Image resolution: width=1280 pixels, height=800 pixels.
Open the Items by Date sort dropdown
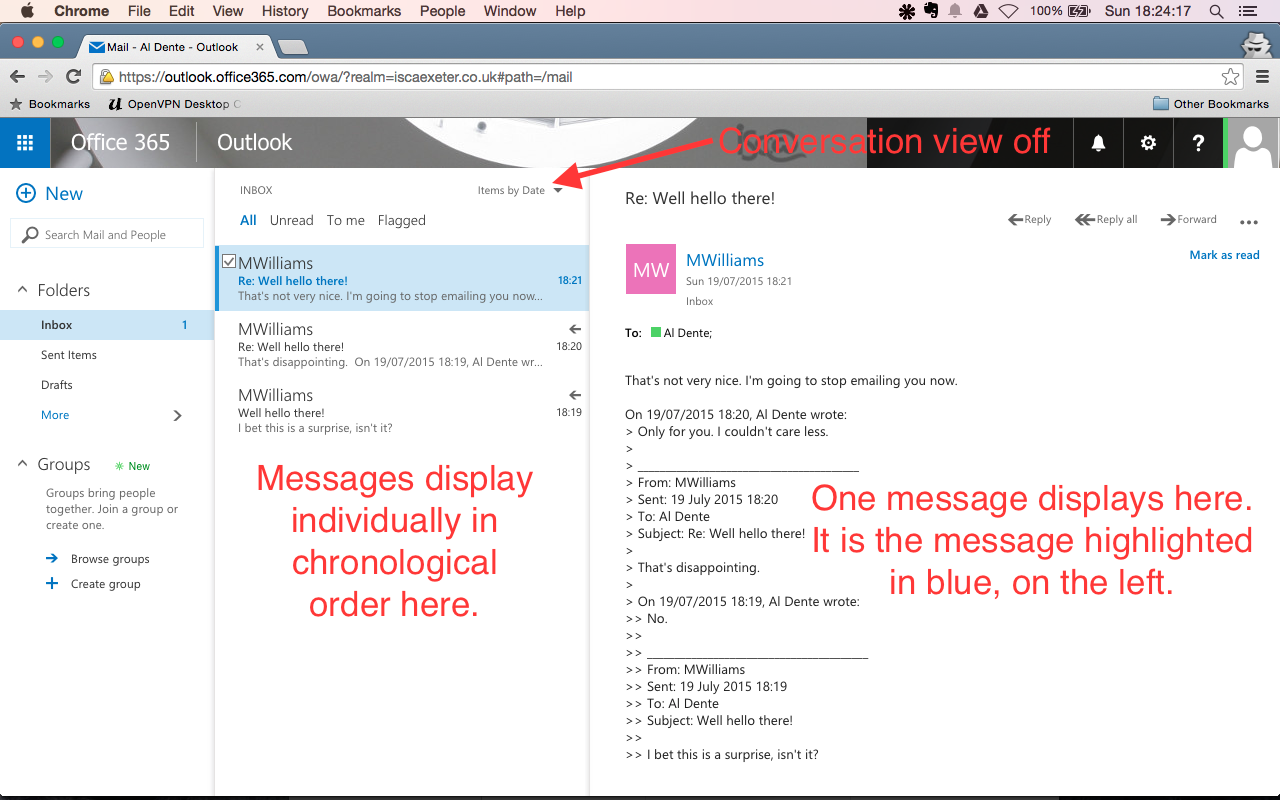pos(520,190)
